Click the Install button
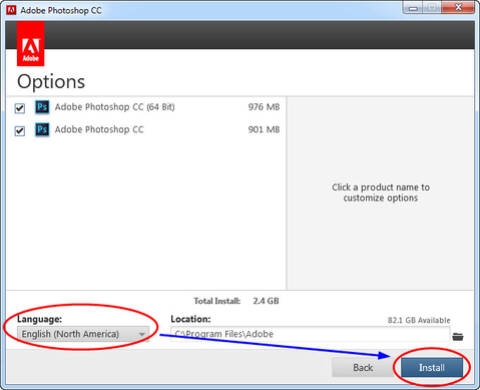480x390 pixels. pos(432,368)
